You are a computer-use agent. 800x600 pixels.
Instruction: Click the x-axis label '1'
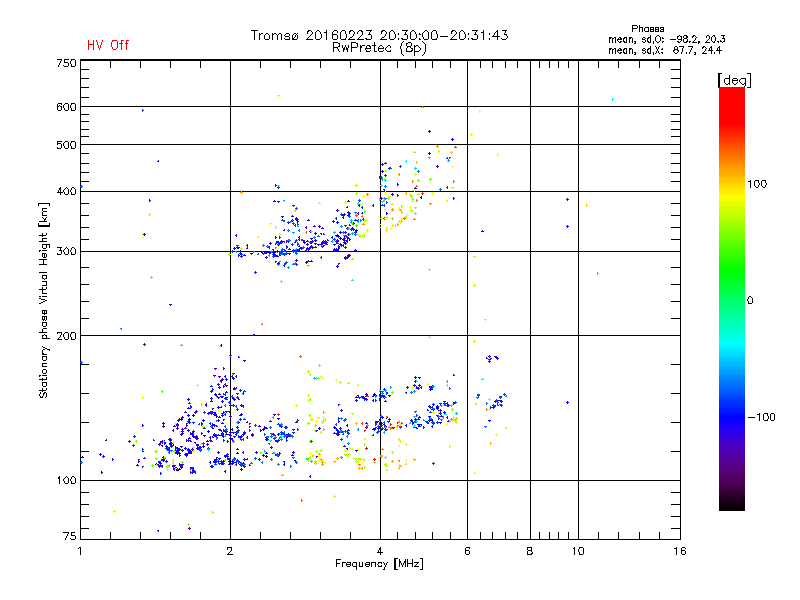pos(80,551)
